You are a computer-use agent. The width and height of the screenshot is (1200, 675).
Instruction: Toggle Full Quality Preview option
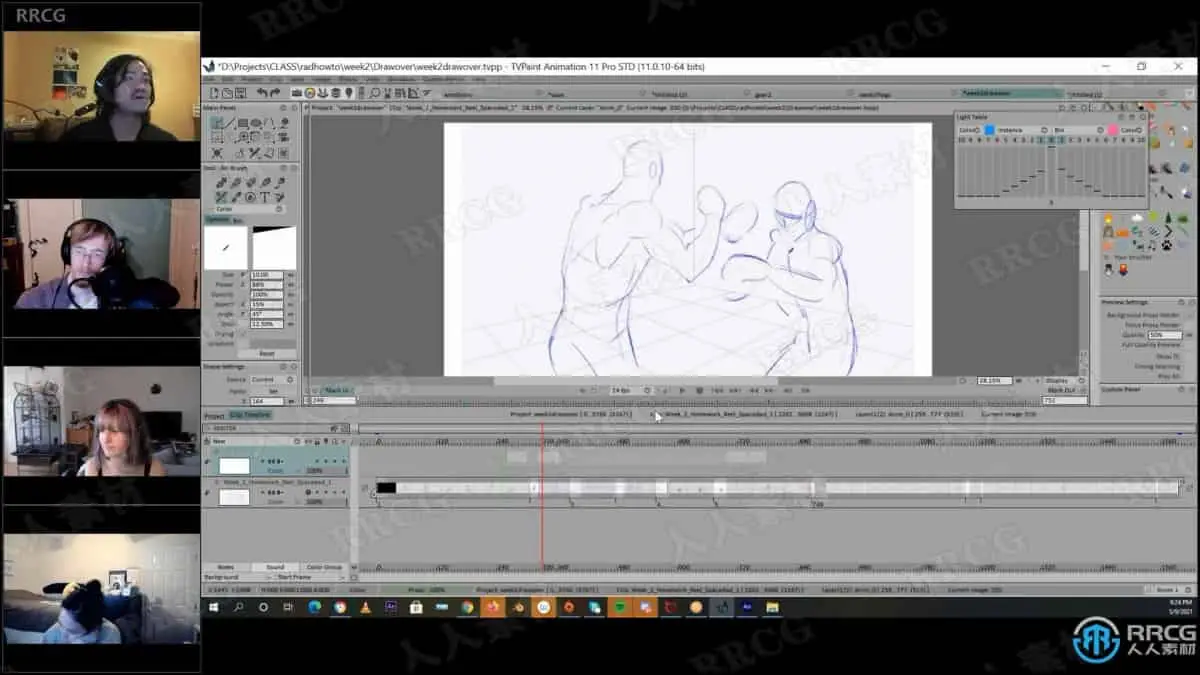(x=1150, y=345)
